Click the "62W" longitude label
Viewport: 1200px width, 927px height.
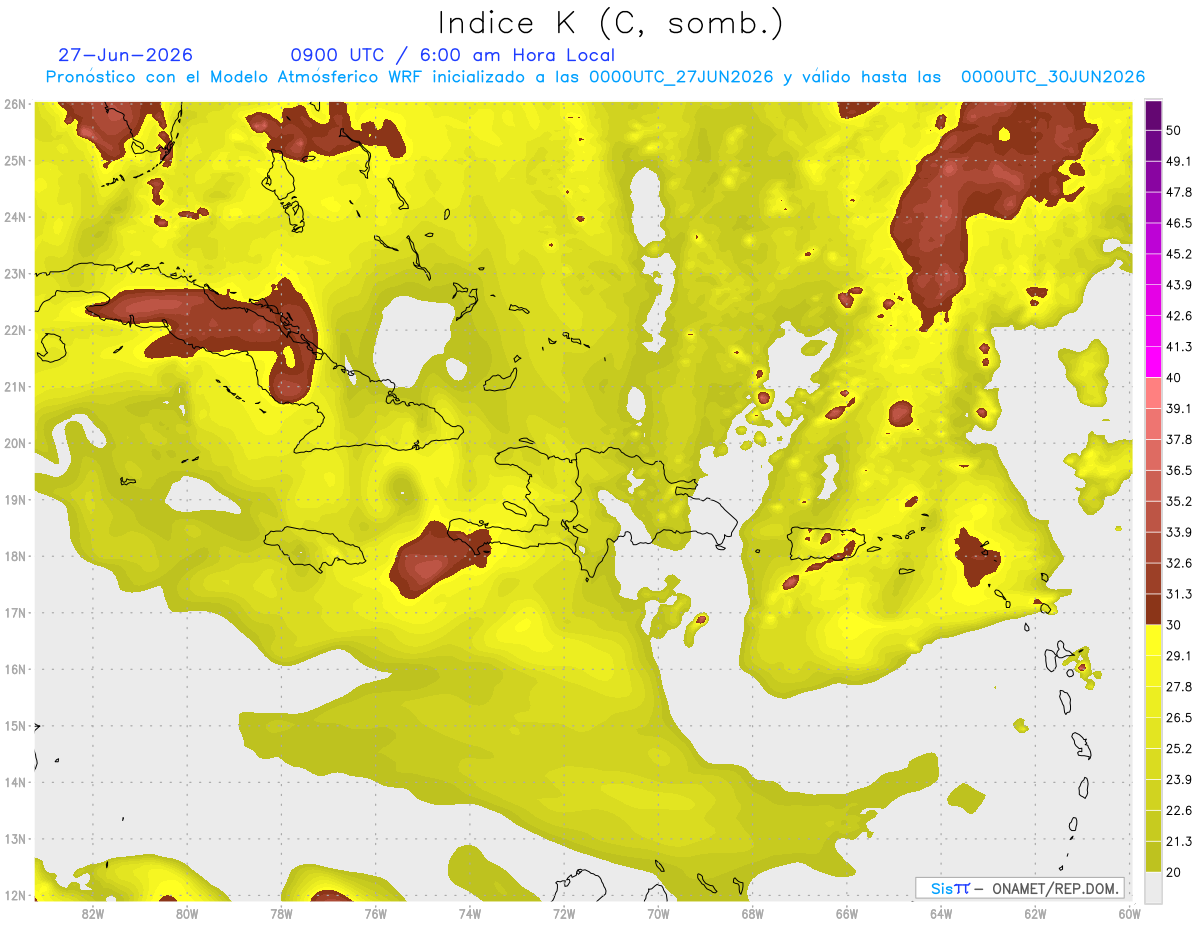(1035, 914)
